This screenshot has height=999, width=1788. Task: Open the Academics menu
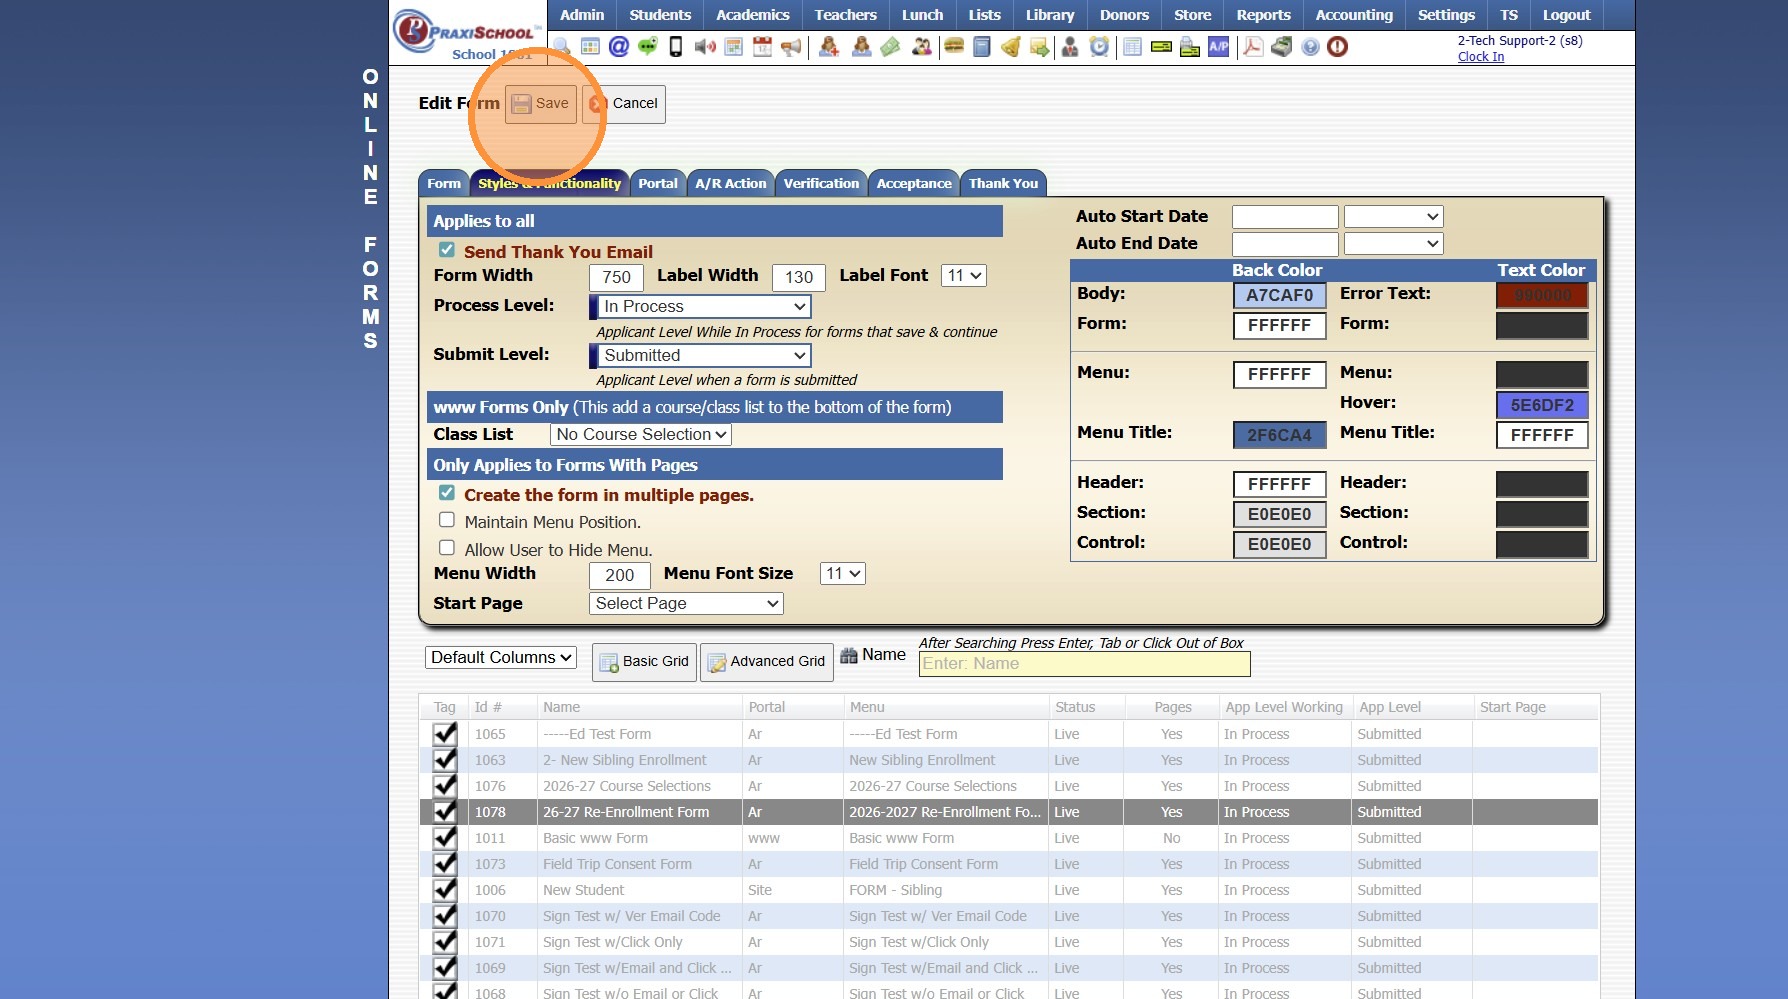[753, 15]
